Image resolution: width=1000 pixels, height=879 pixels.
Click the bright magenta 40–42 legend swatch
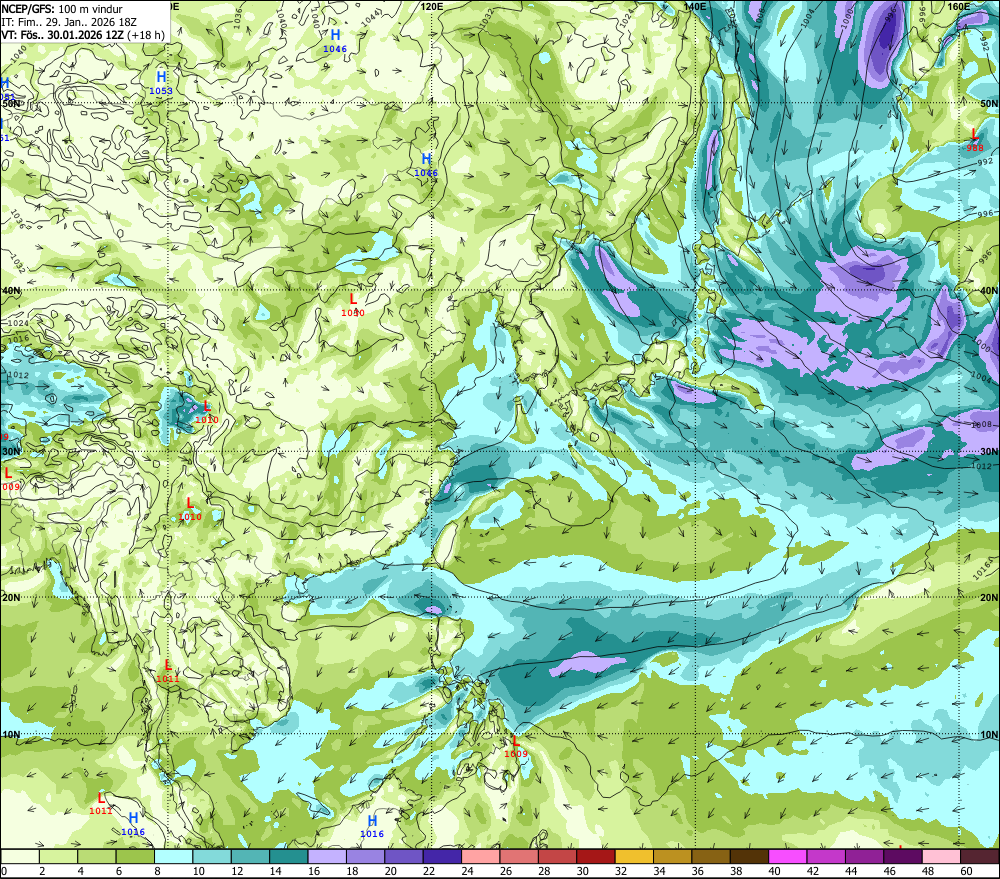click(x=788, y=856)
